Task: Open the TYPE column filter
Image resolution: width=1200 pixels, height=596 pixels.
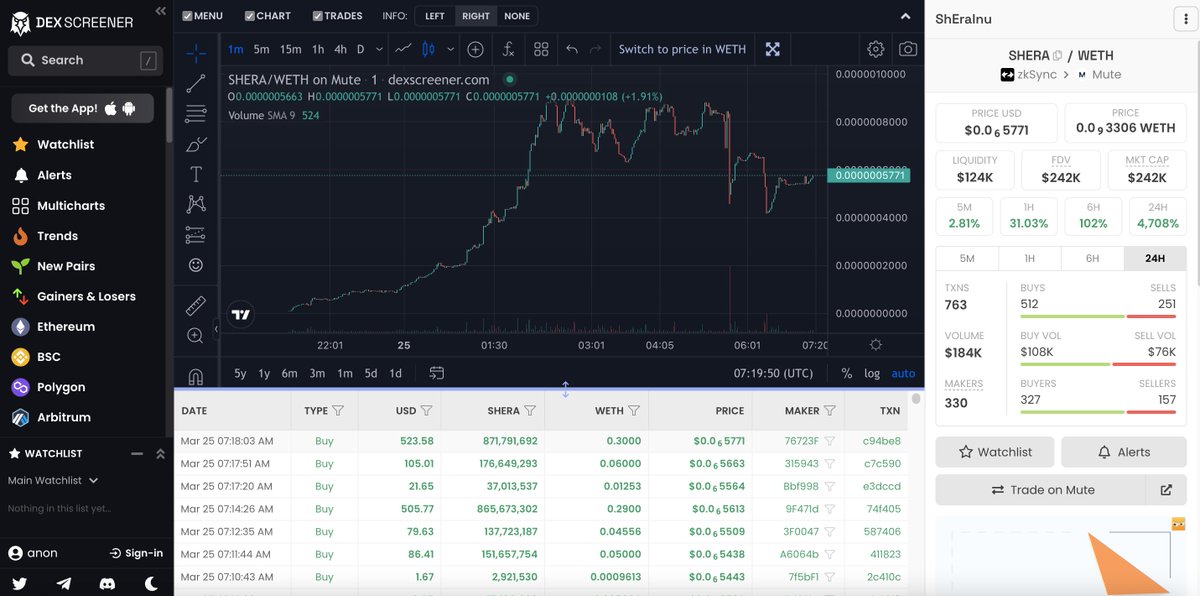Action: coord(338,410)
